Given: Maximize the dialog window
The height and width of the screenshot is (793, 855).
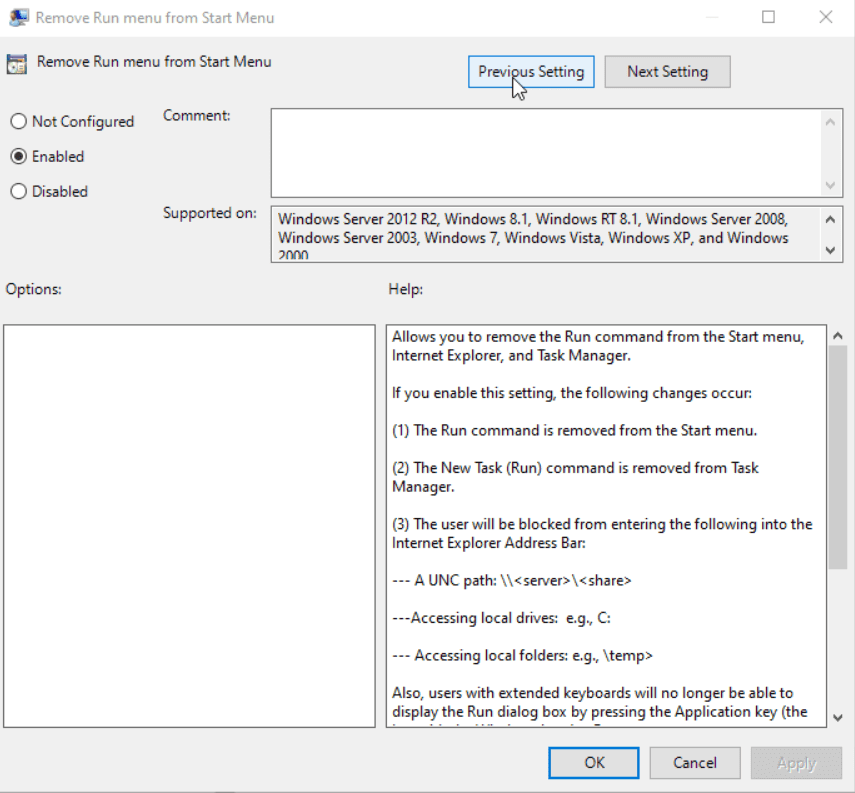Looking at the screenshot, I should point(768,17).
